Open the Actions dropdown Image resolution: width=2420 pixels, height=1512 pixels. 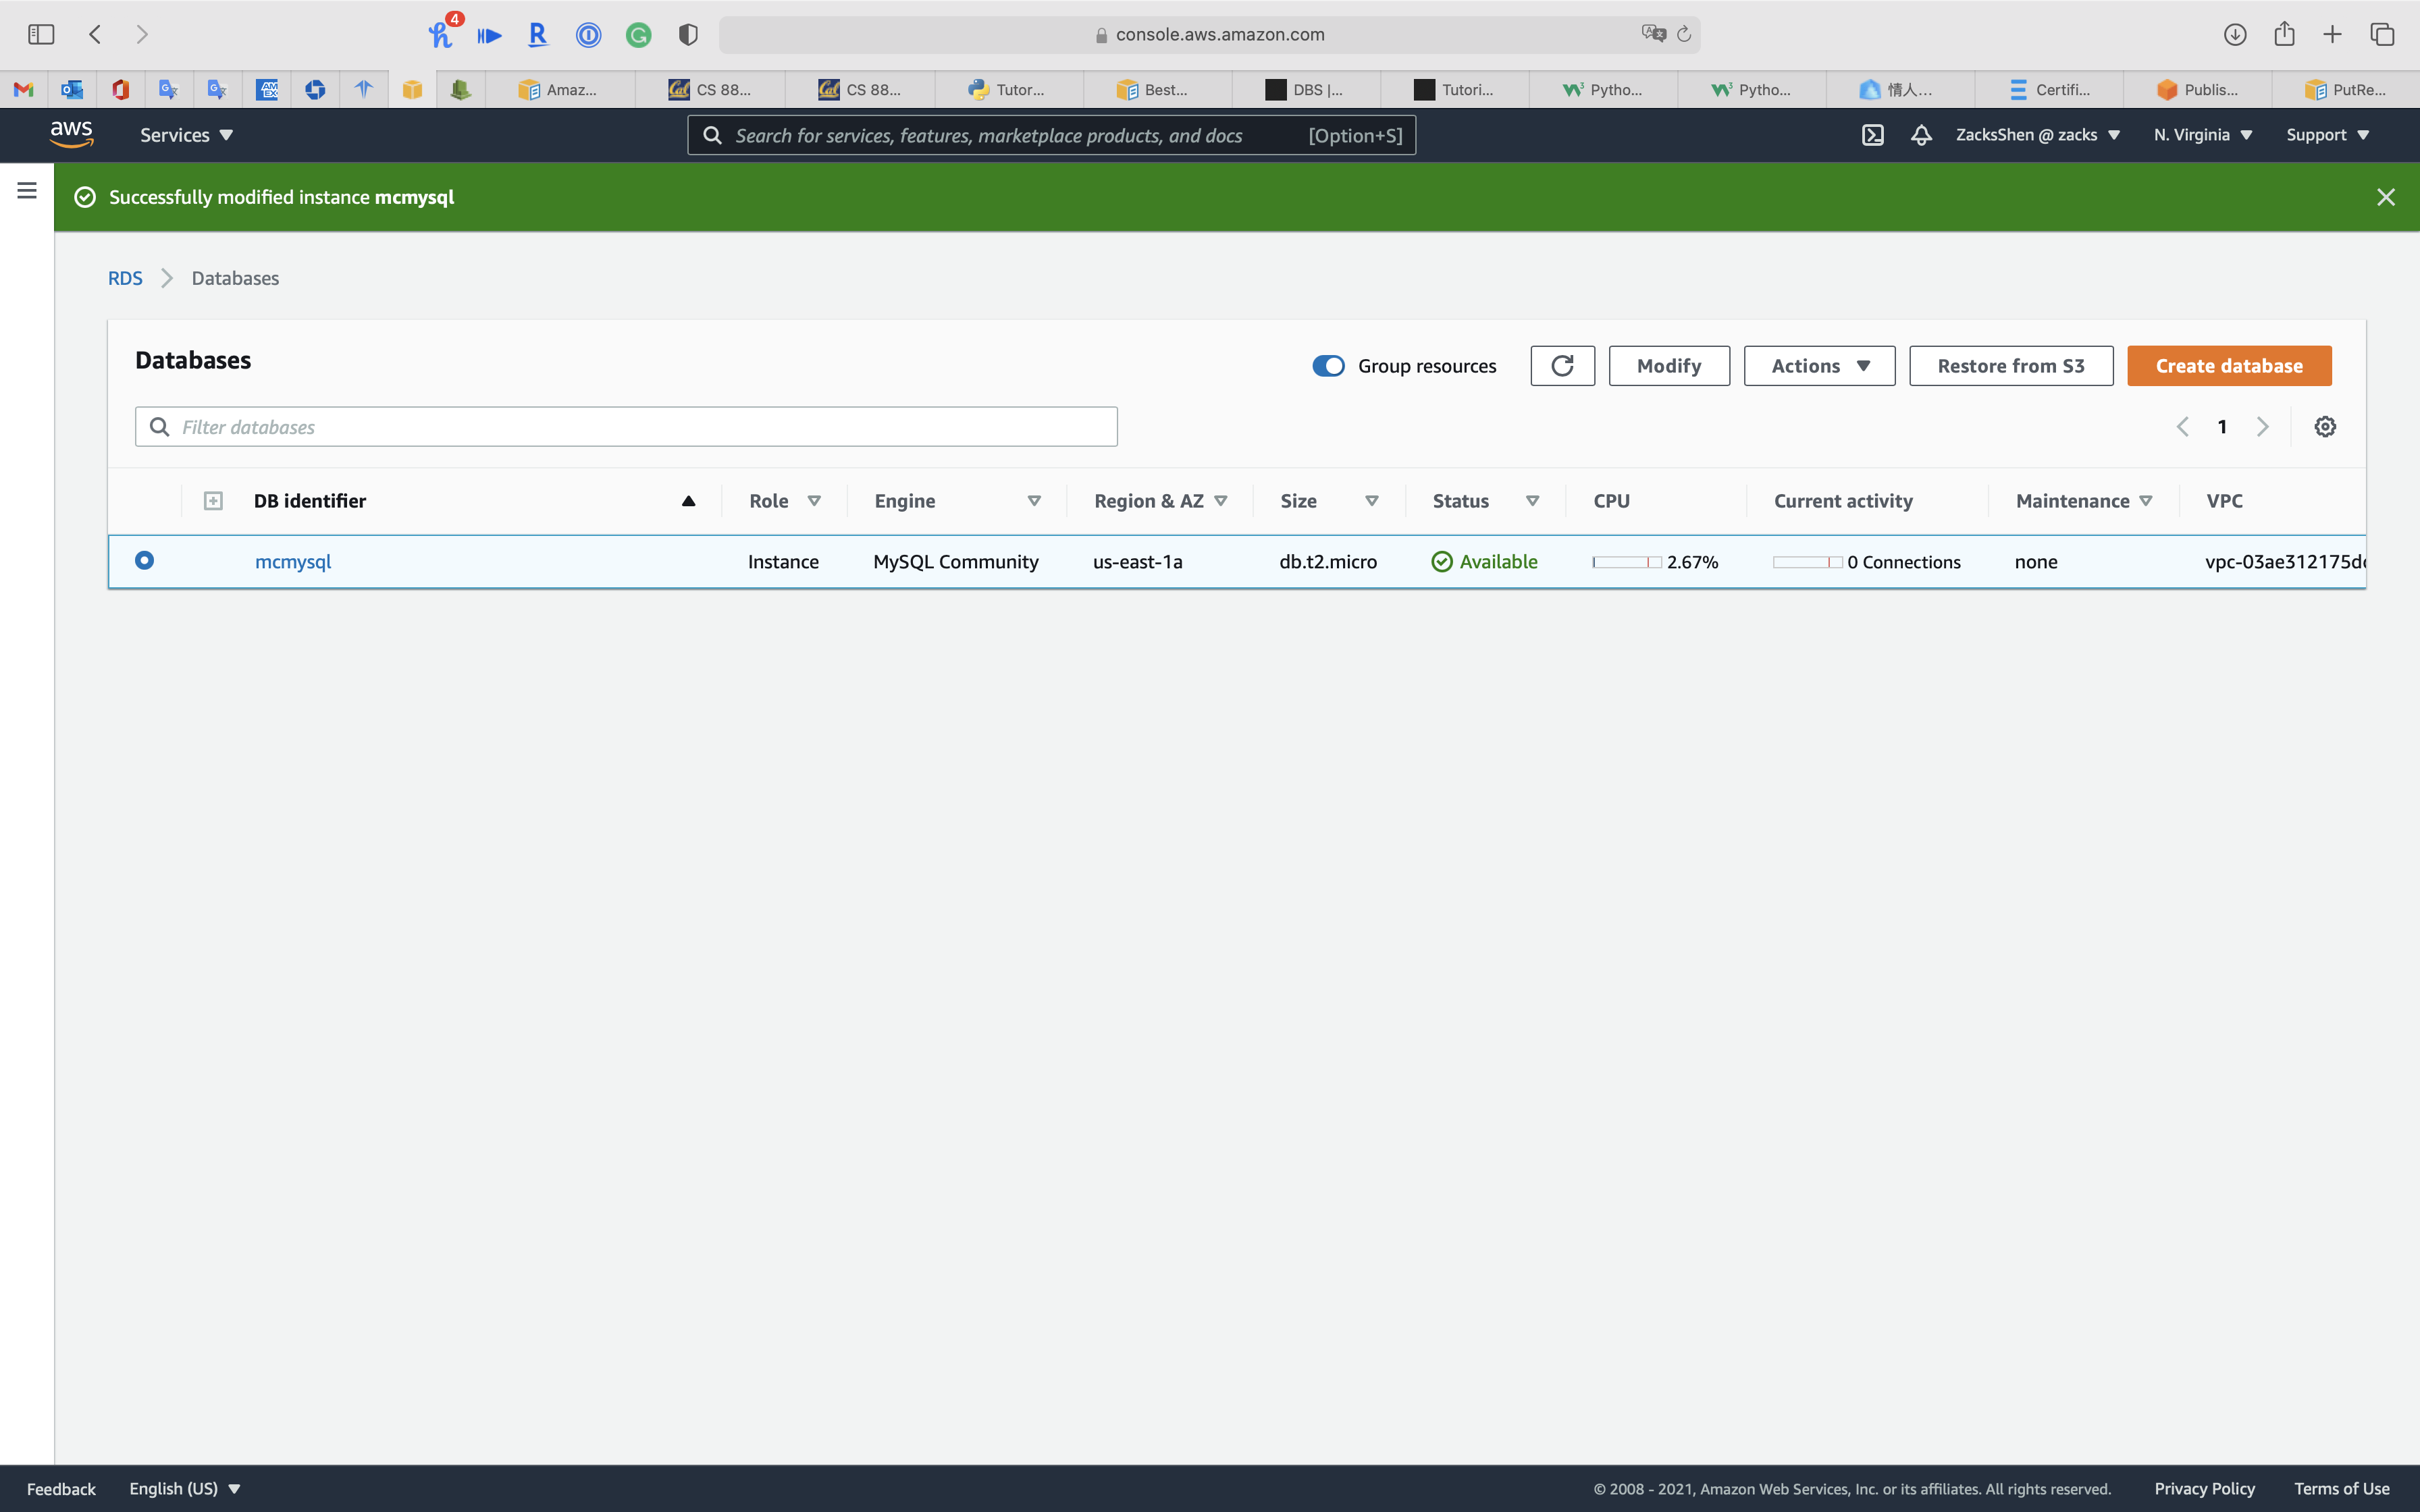click(1819, 366)
